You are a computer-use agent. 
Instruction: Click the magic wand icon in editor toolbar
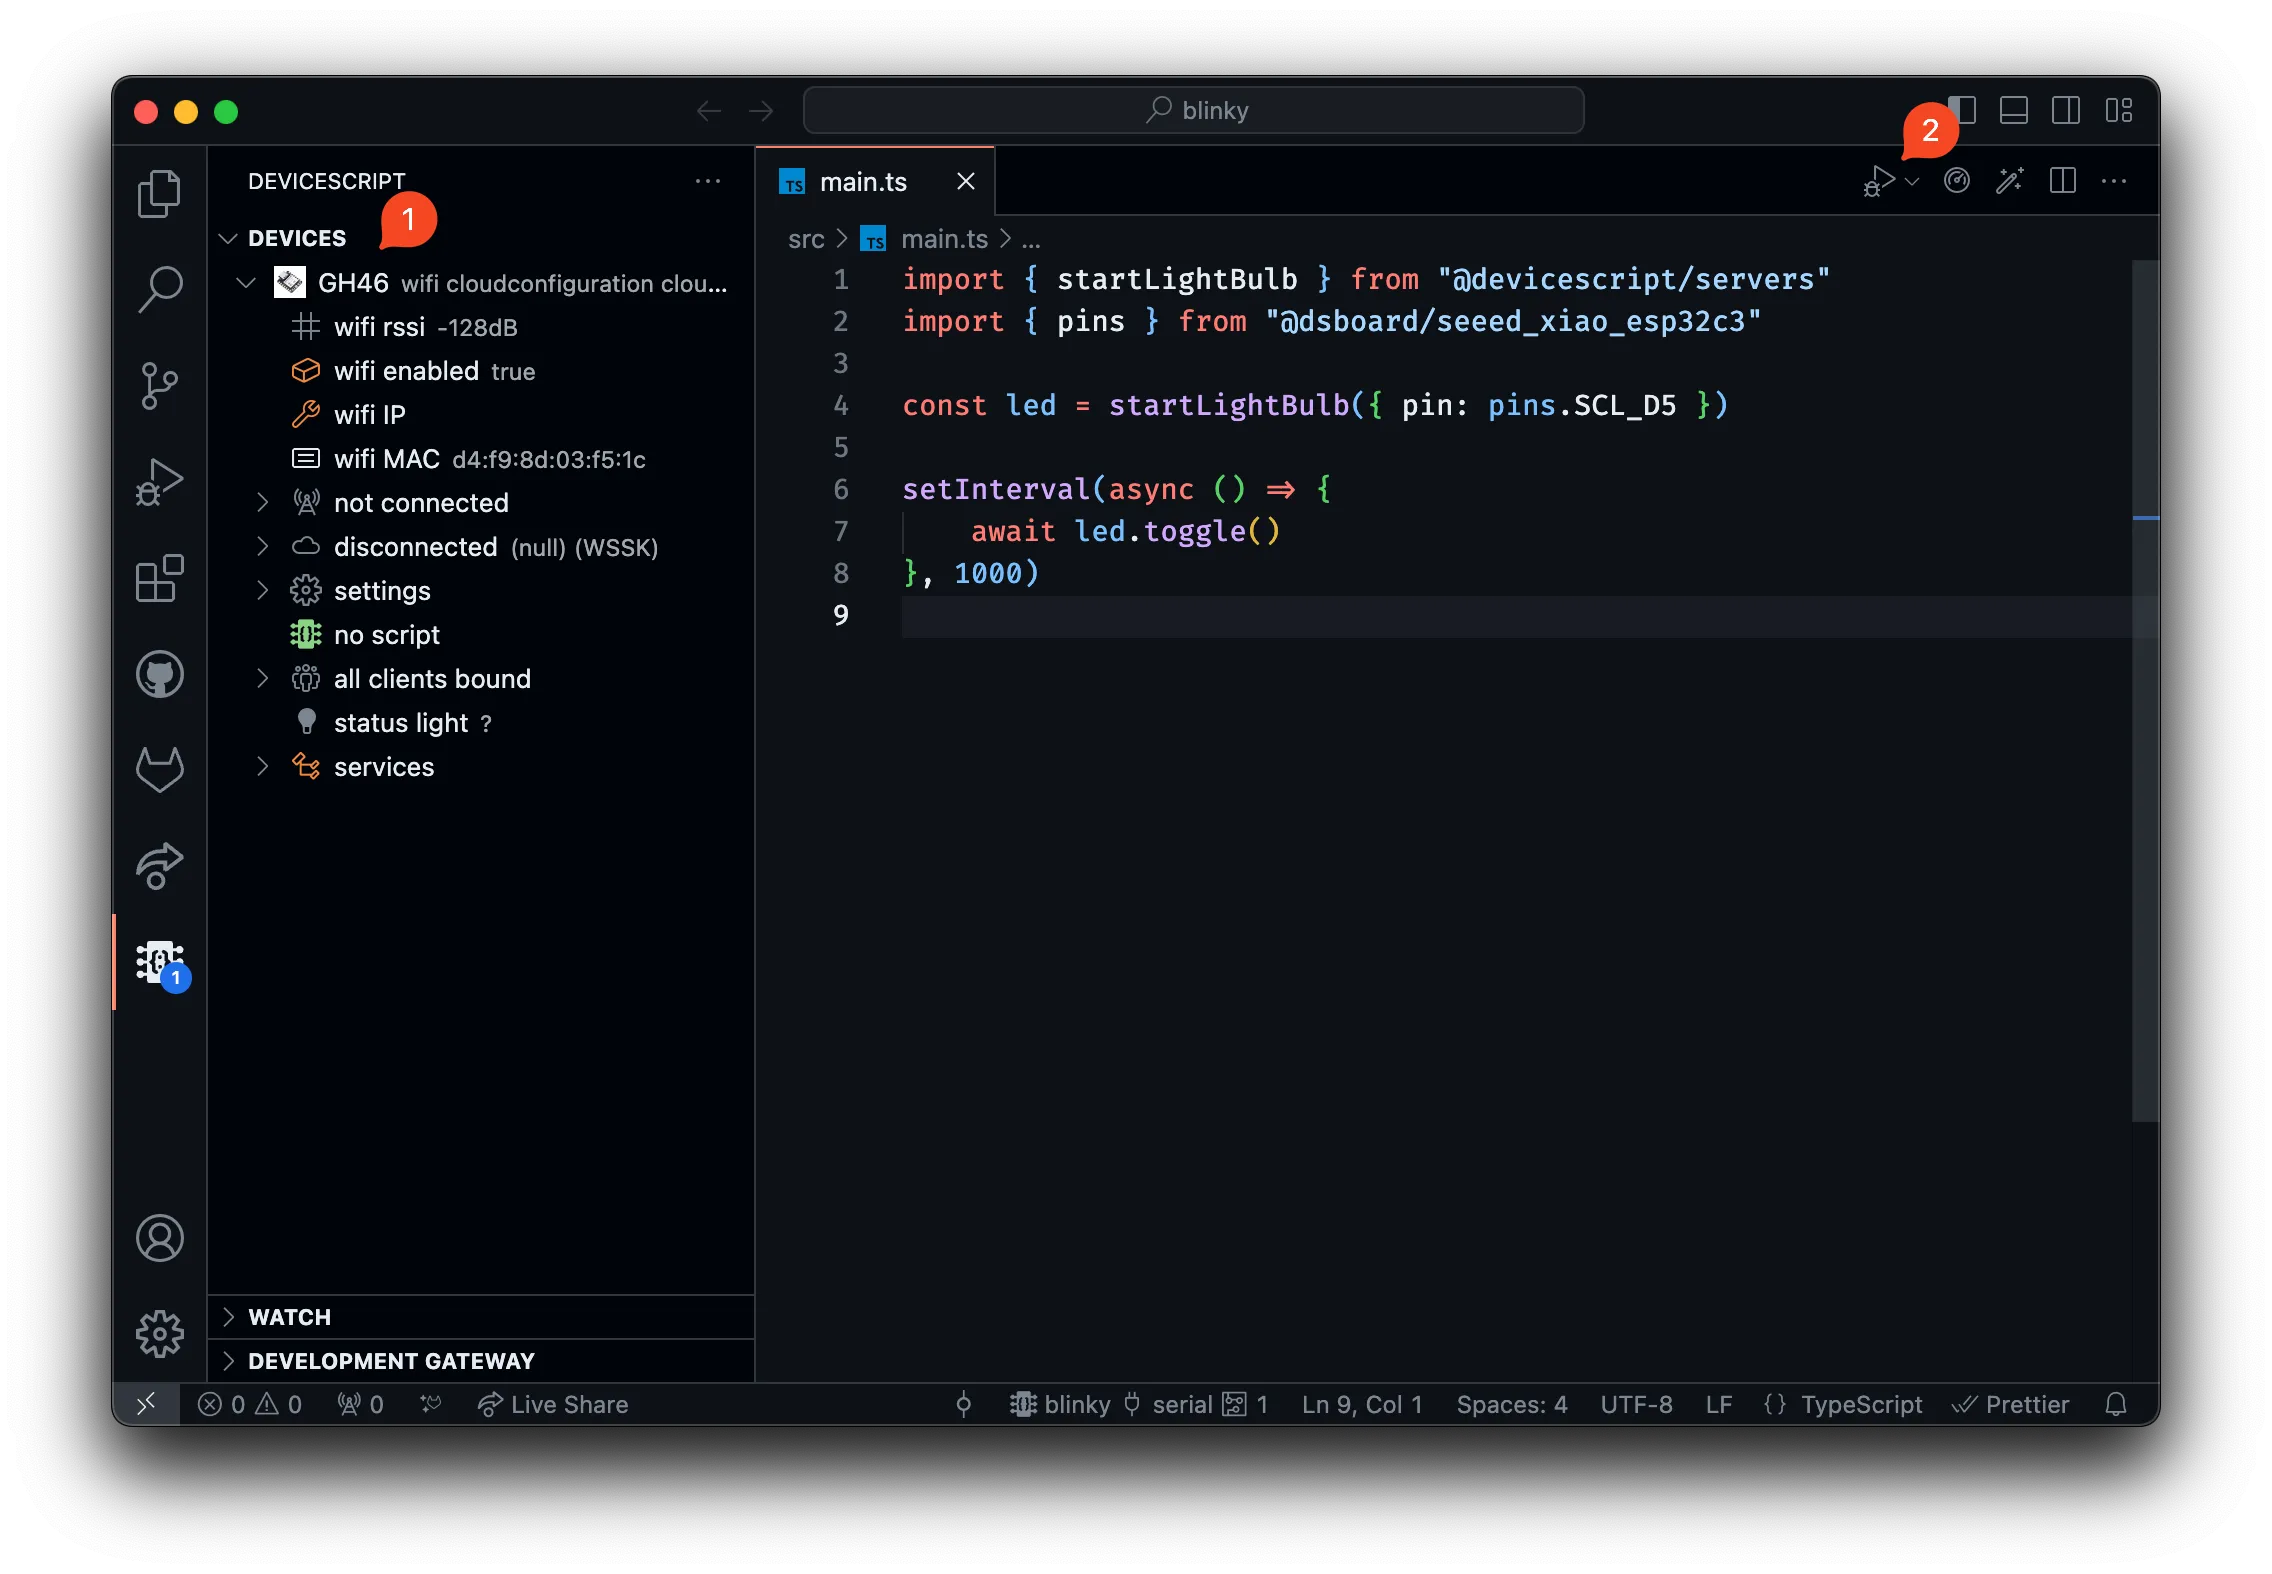2009,181
